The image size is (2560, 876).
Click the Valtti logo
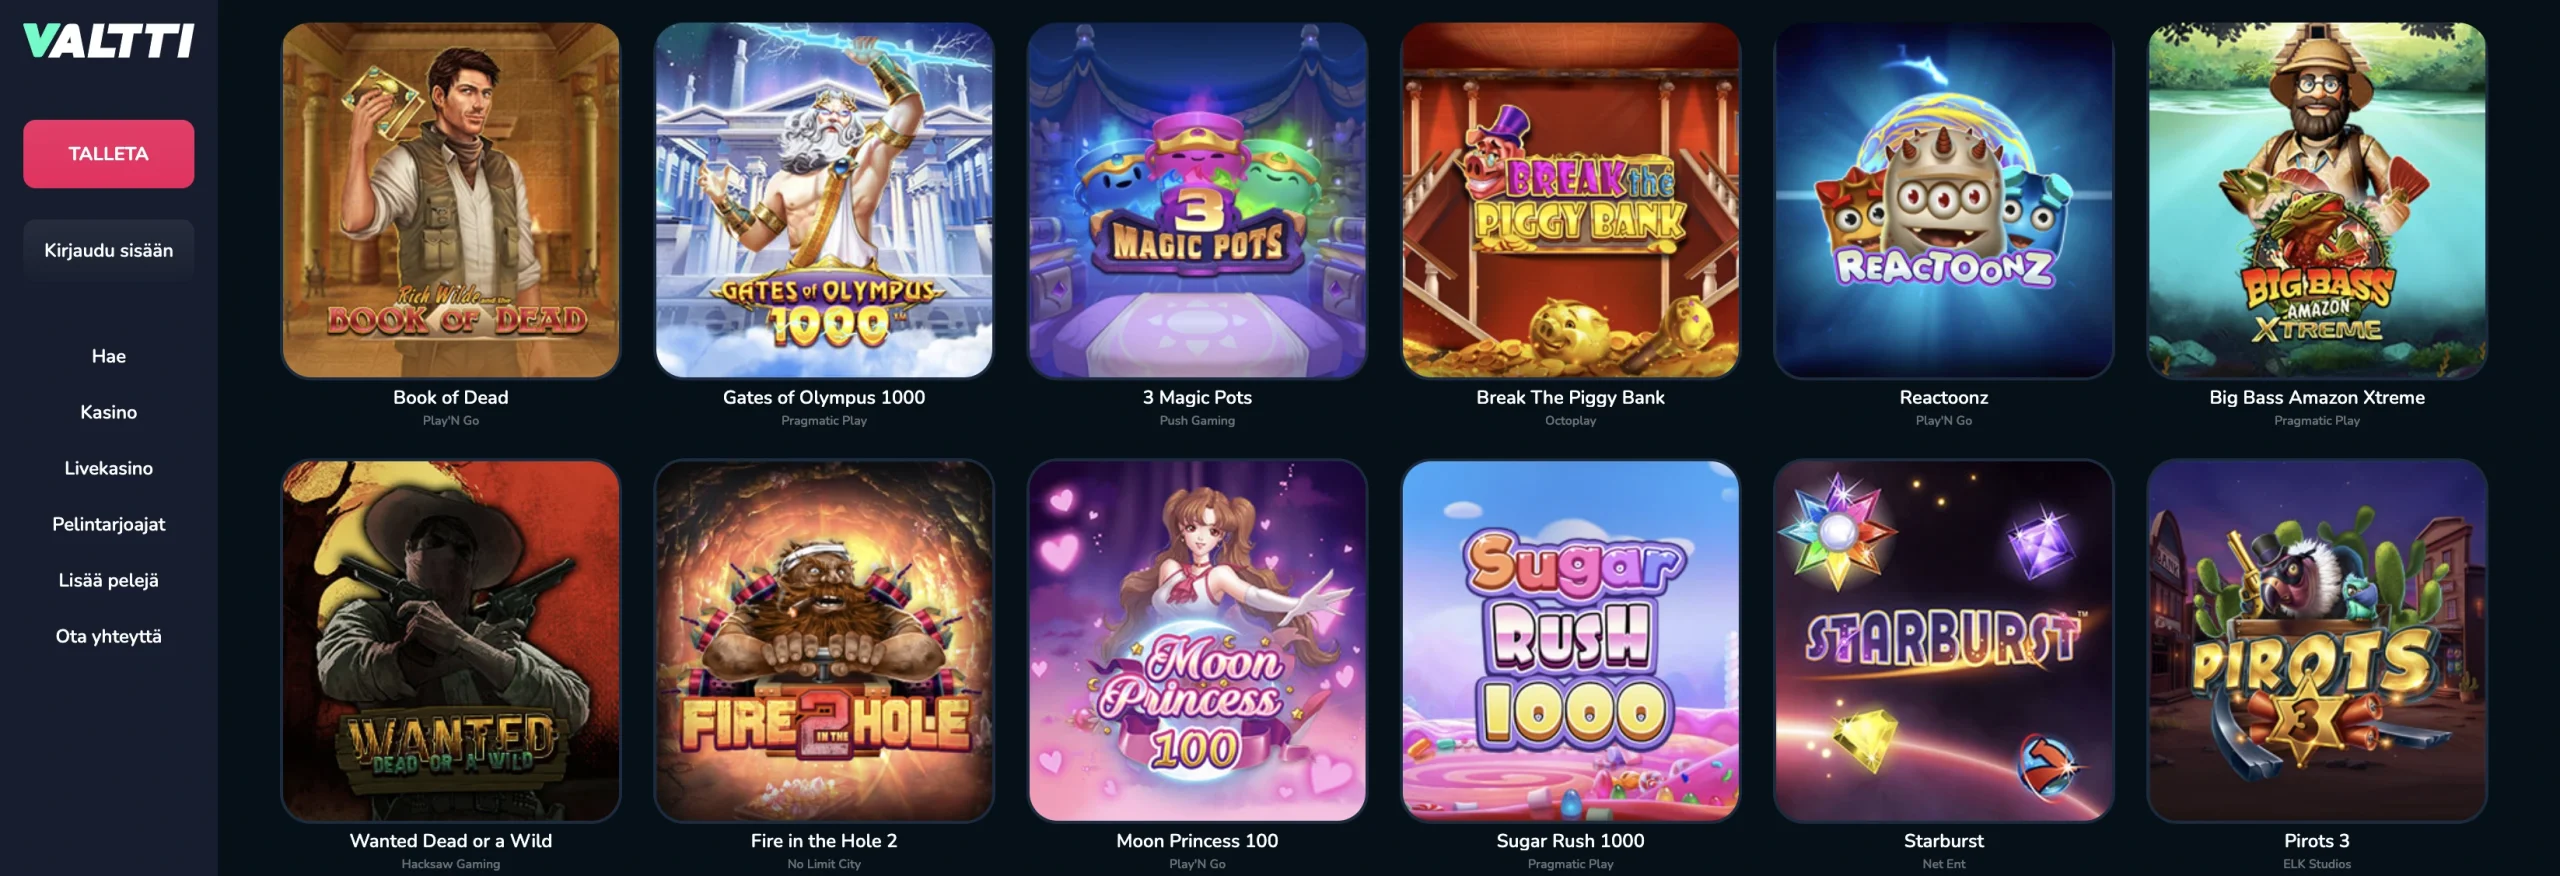click(108, 41)
